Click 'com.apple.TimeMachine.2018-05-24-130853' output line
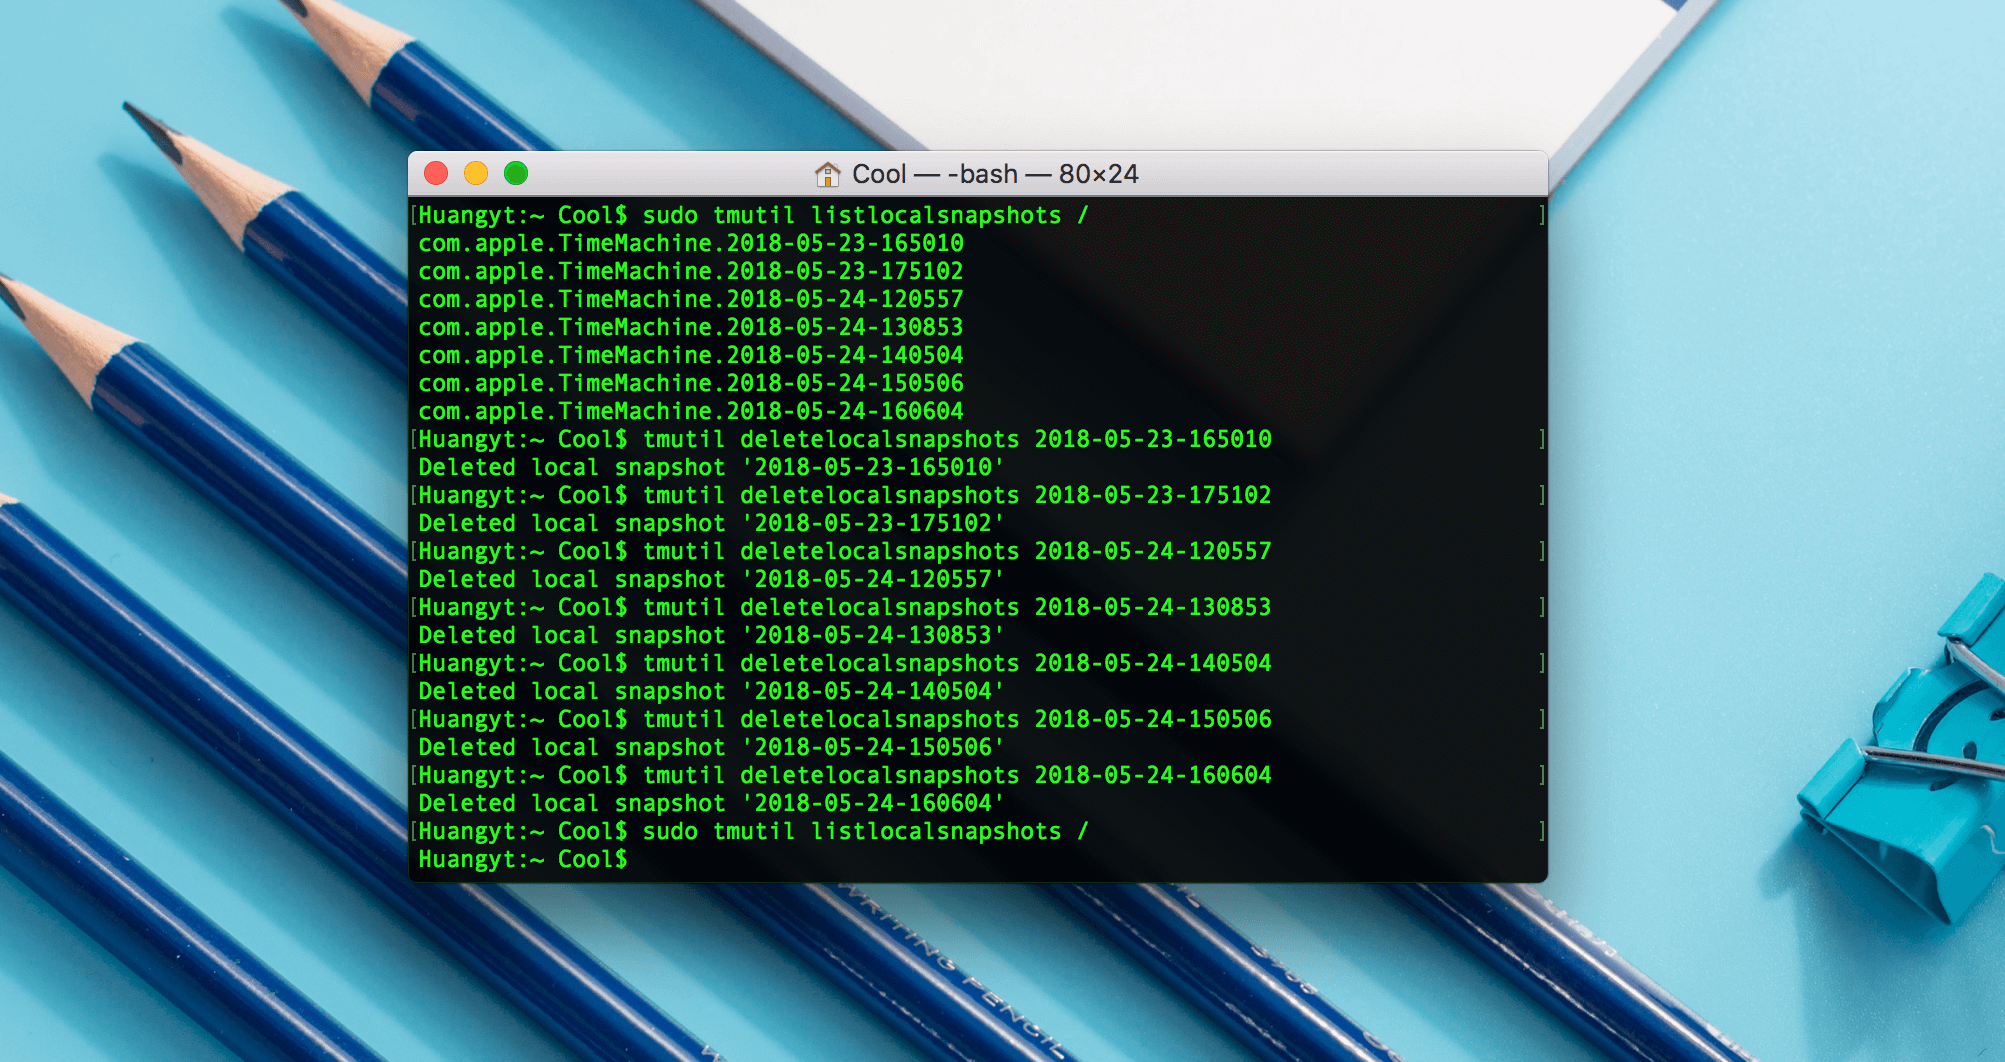2005x1062 pixels. click(x=691, y=327)
